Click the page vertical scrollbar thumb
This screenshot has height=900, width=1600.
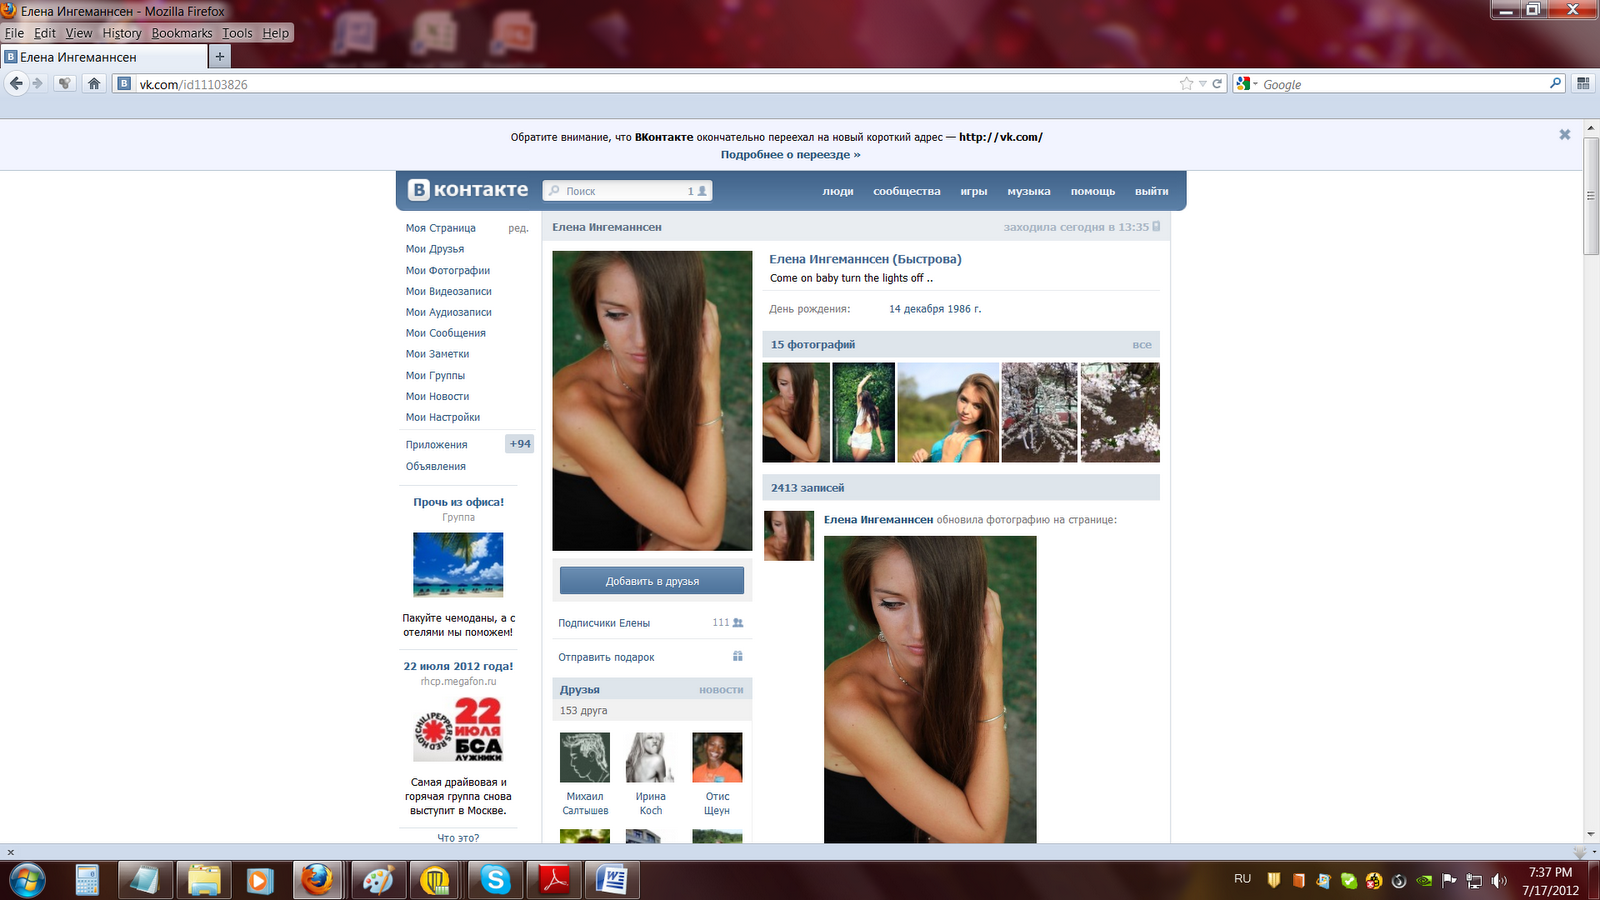pos(1591,196)
